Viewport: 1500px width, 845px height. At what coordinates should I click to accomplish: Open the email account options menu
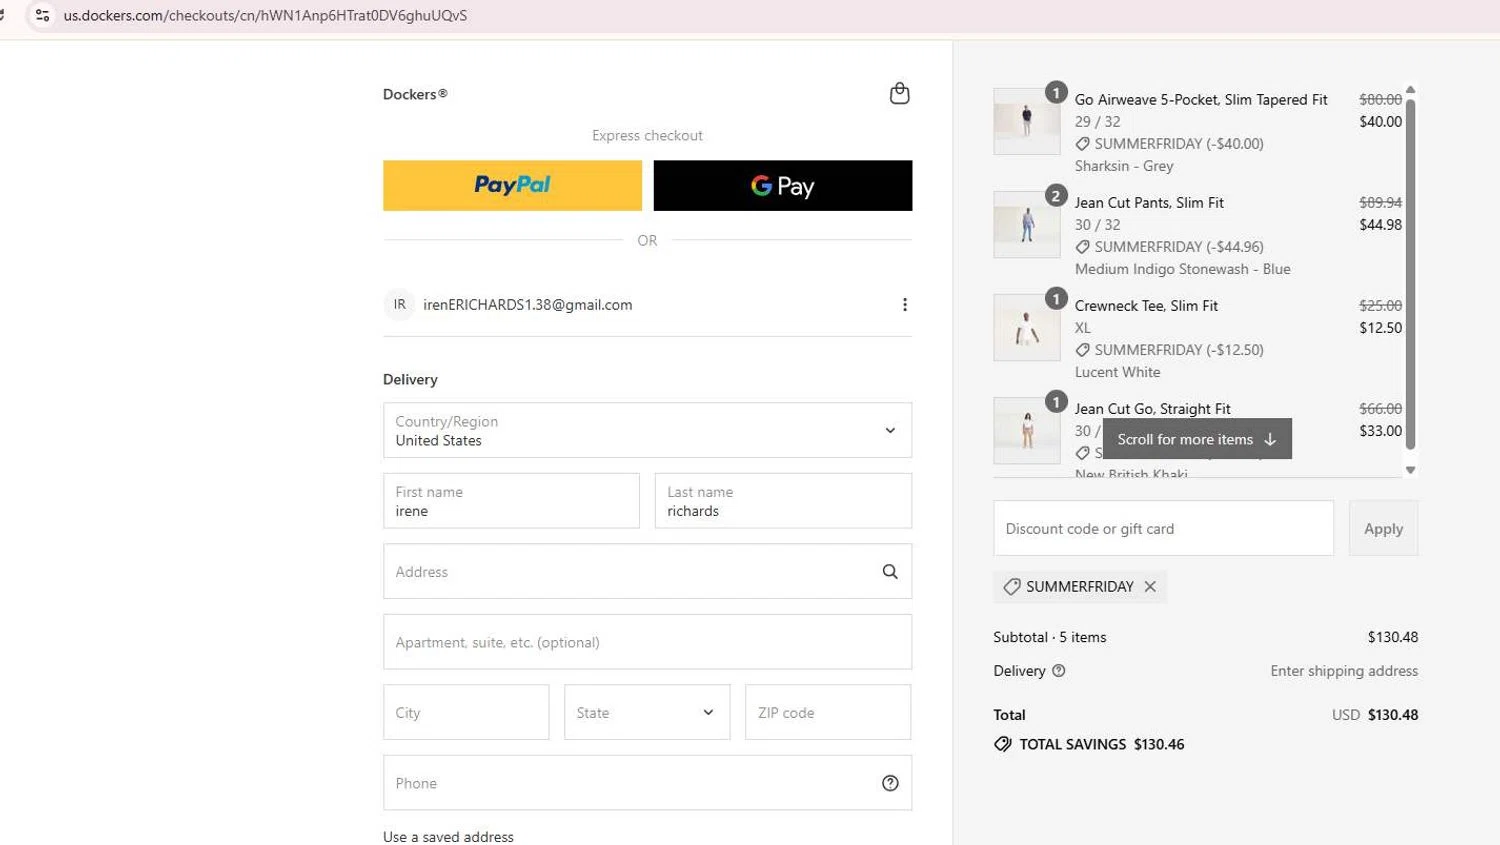tap(904, 305)
